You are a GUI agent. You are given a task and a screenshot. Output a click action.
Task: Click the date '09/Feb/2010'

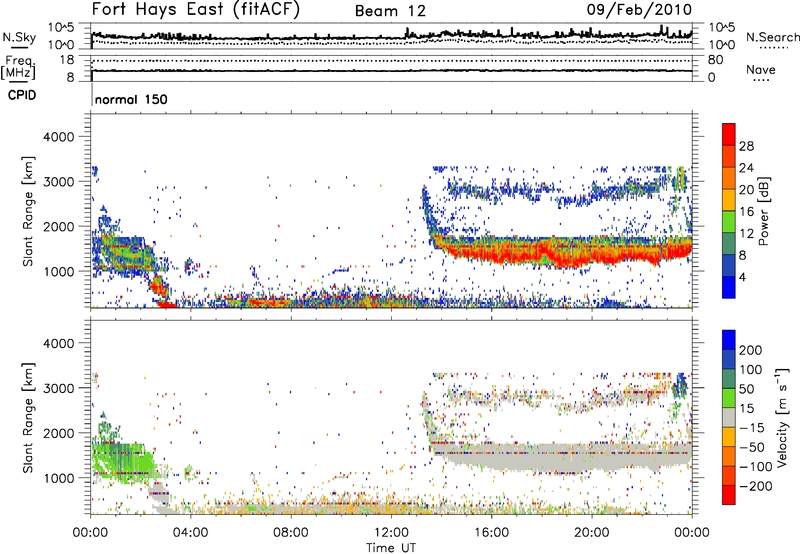point(639,9)
